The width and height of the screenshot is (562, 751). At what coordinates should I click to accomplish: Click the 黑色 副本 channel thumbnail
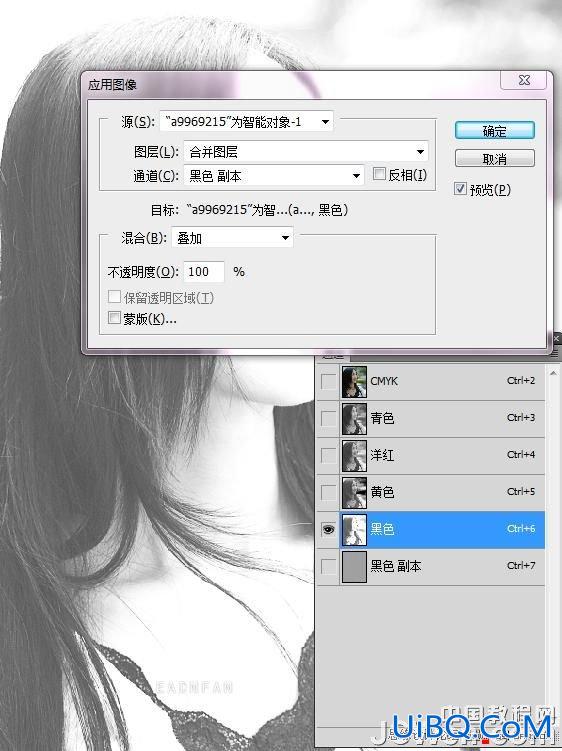[x=354, y=567]
